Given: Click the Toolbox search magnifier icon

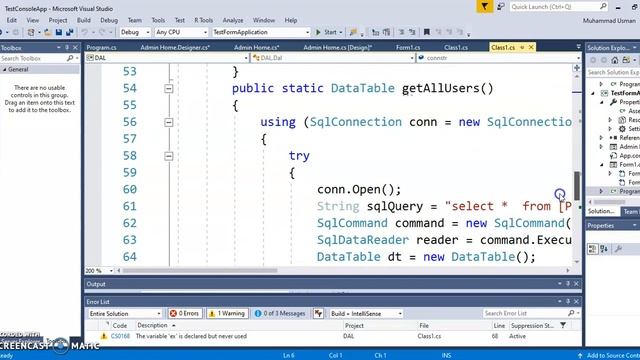Looking at the screenshot, I should click(x=70, y=58).
